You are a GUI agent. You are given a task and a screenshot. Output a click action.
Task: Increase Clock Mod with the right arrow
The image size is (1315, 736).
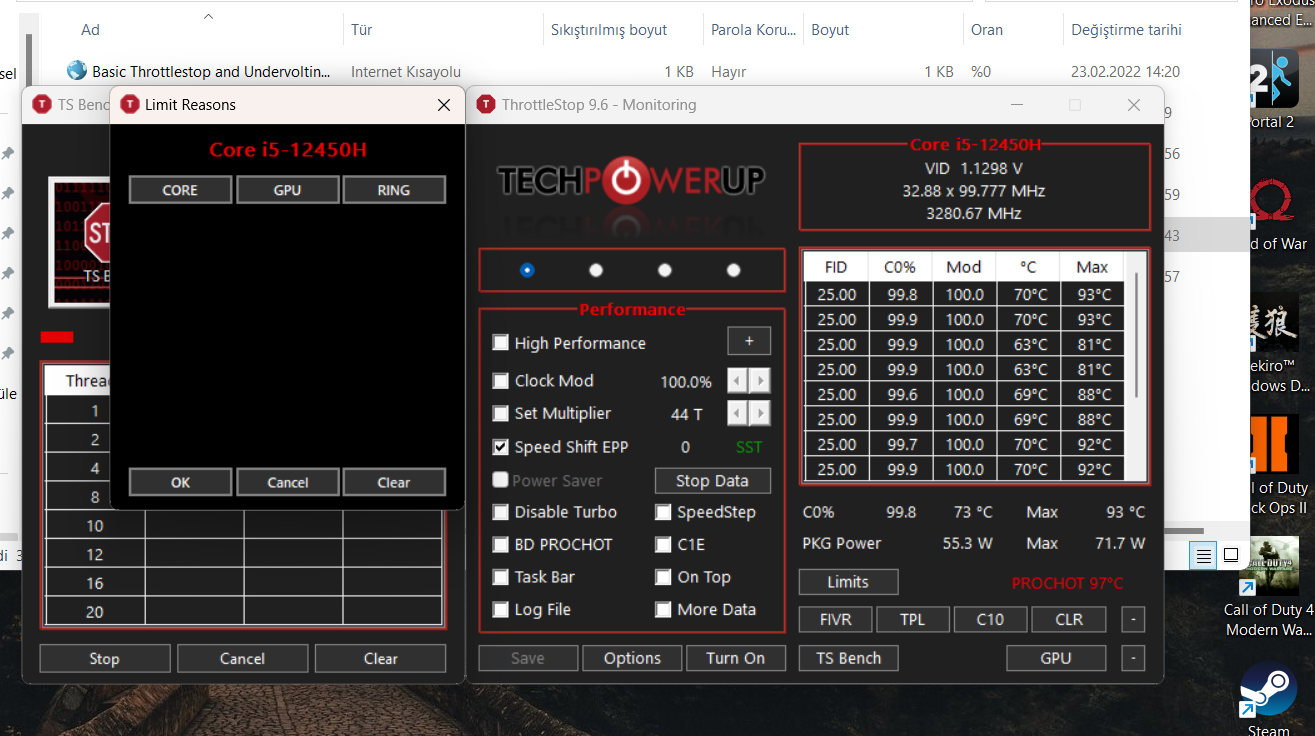click(760, 381)
